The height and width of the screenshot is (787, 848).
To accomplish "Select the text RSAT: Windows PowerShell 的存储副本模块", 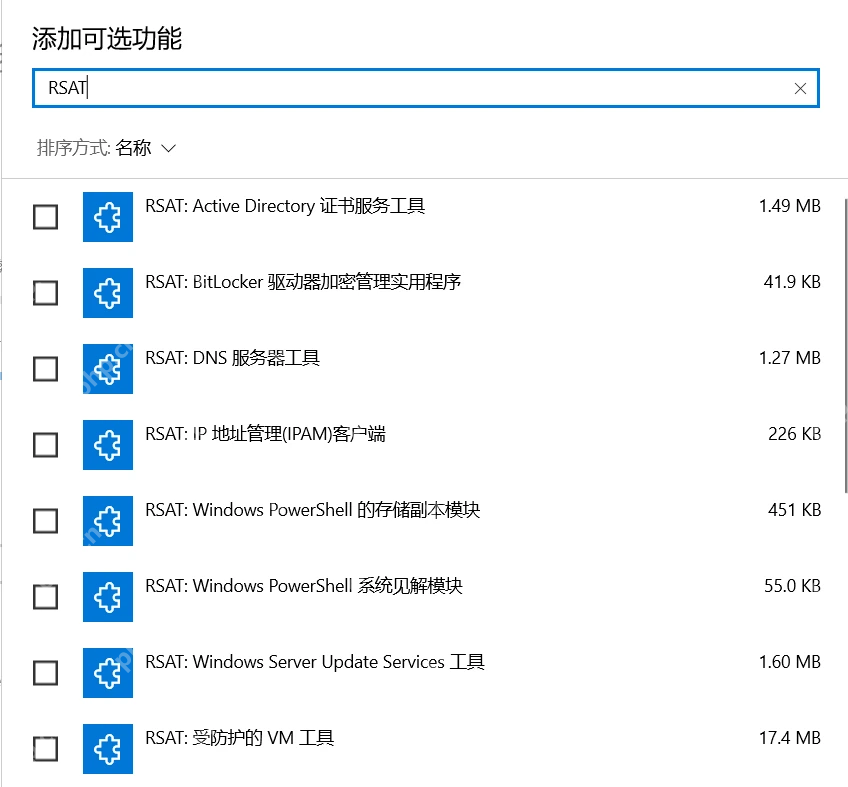I will [x=313, y=510].
